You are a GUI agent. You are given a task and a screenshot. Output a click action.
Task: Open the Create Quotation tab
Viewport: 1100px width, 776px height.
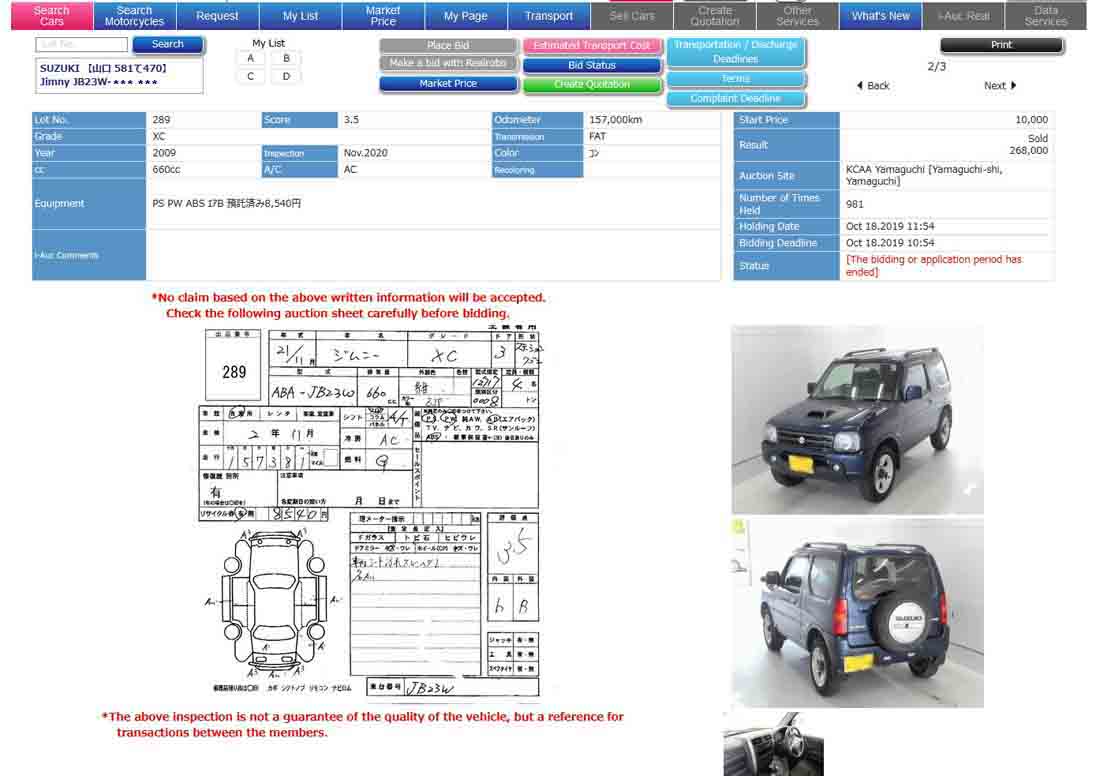(714, 15)
